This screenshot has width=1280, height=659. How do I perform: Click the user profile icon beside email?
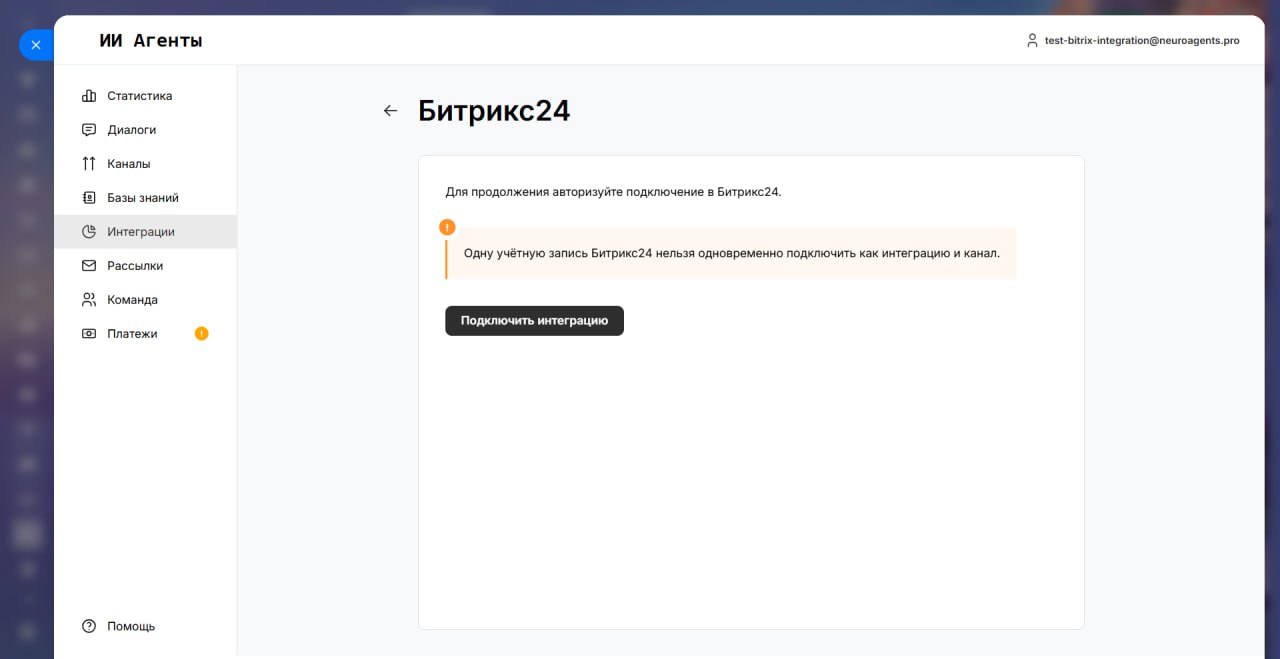click(1033, 41)
